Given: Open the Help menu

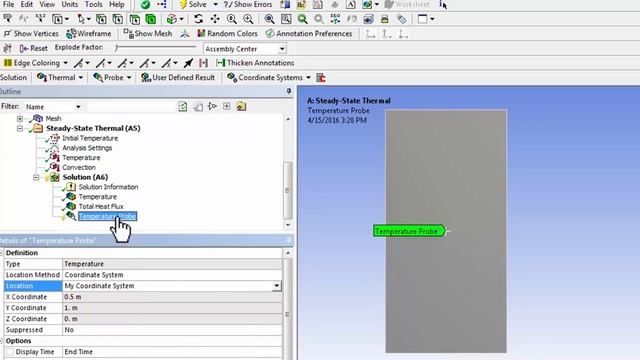Looking at the screenshot, I should pos(117,4).
